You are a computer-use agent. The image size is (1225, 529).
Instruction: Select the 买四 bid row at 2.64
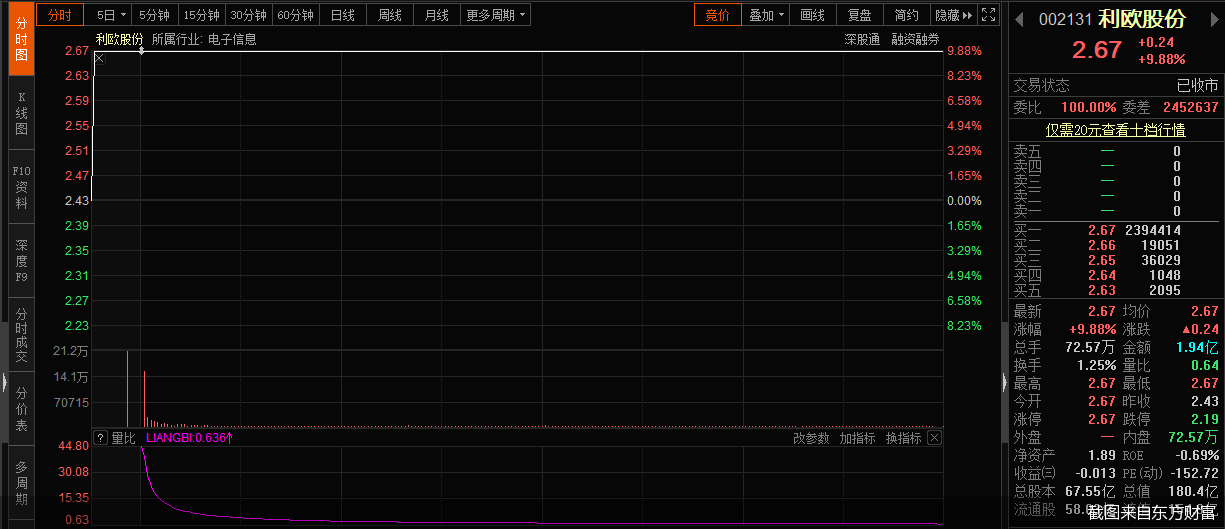(1116, 275)
